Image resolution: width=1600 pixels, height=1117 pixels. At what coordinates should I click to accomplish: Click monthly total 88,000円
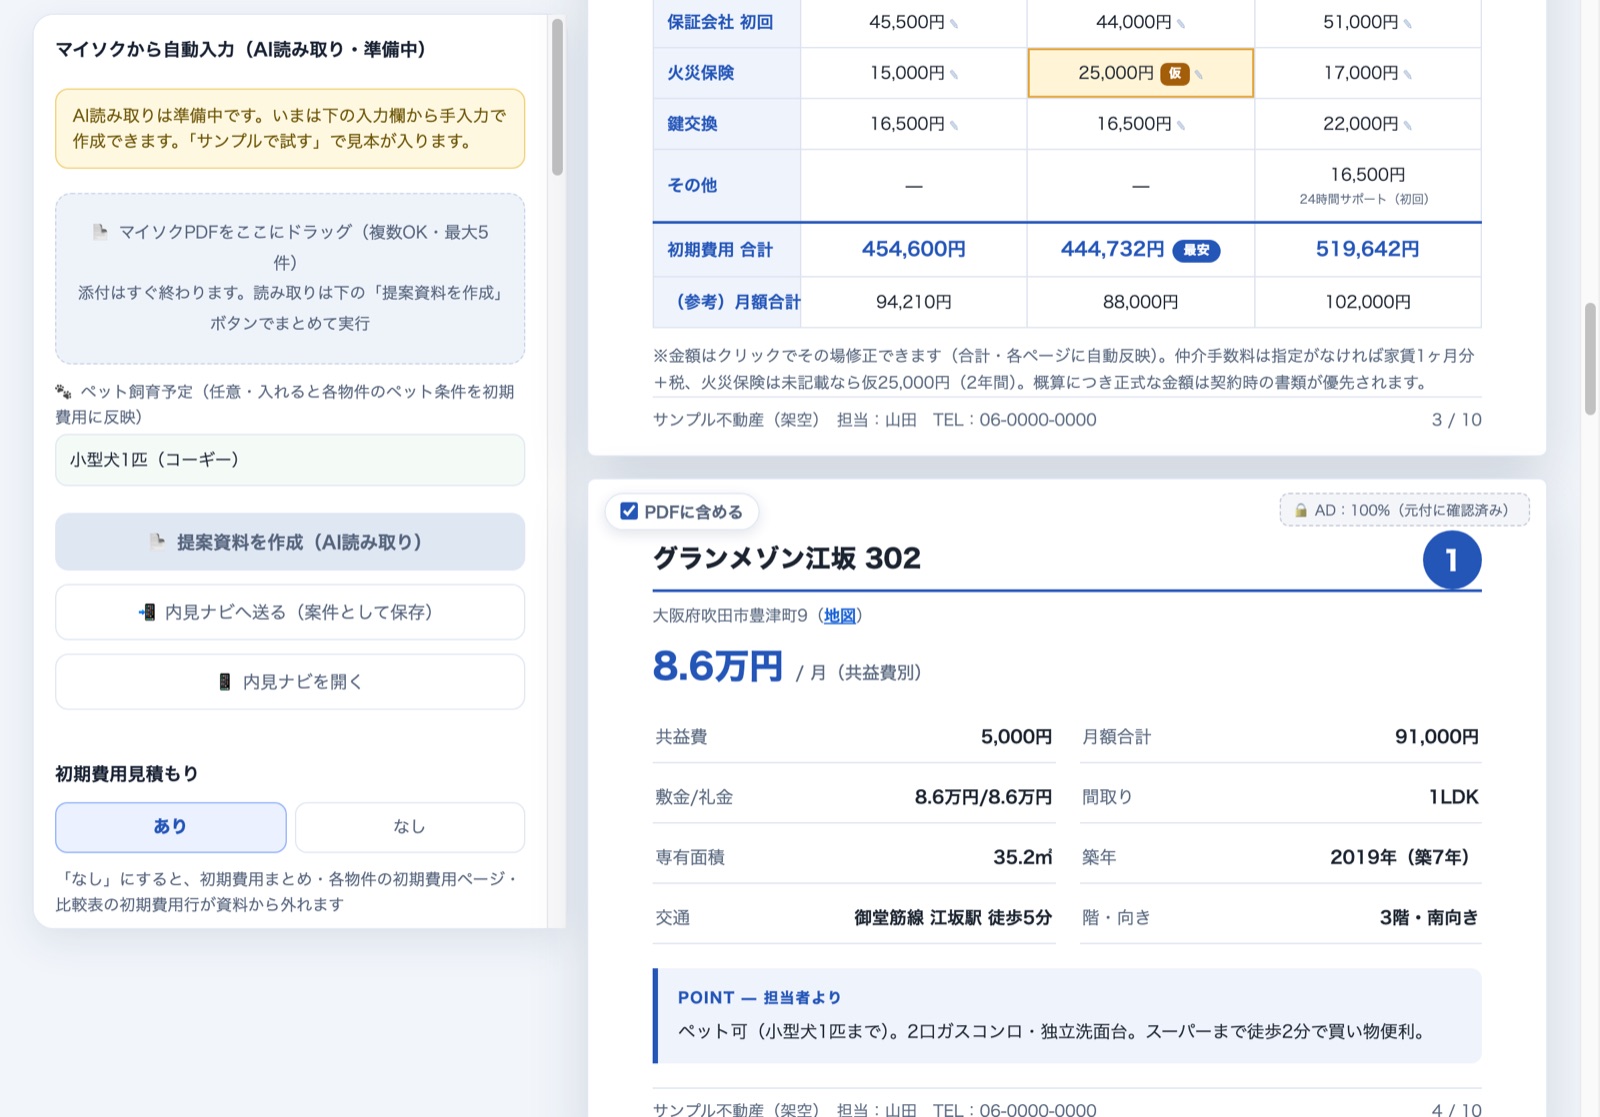[1141, 302]
